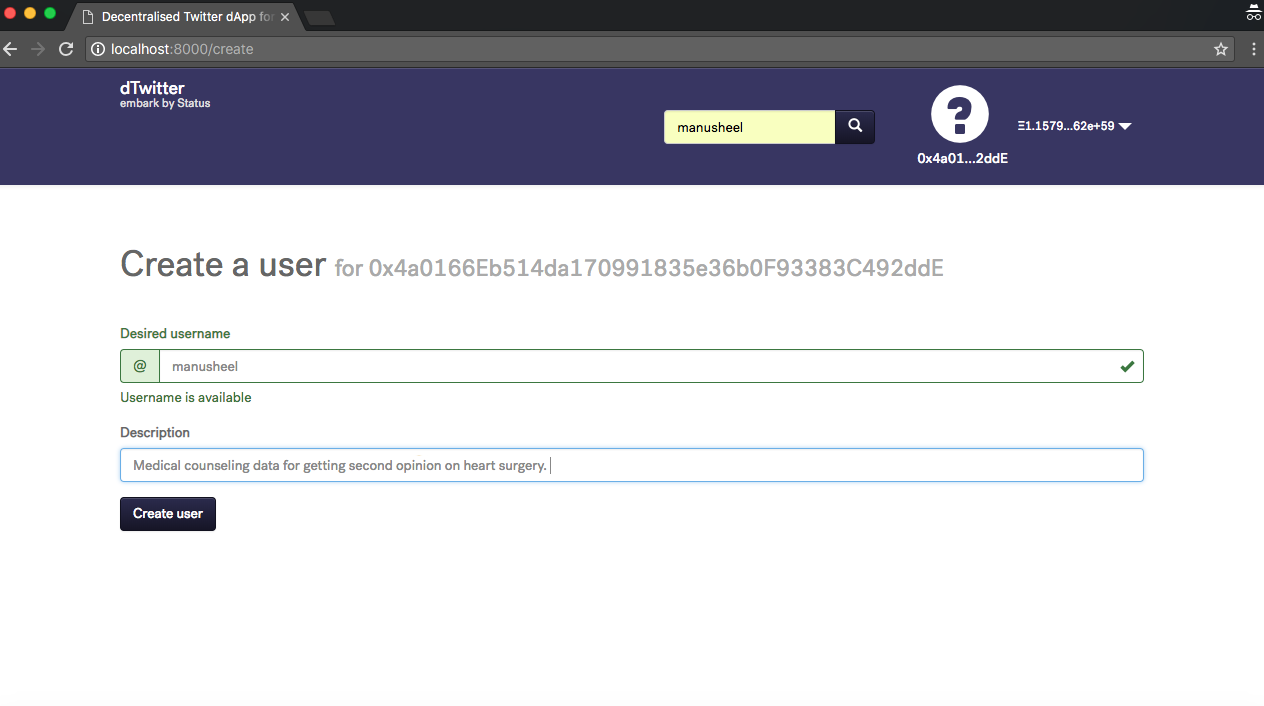Open the question-mark avatar profile icon
The image size is (1264, 706).
(960, 114)
